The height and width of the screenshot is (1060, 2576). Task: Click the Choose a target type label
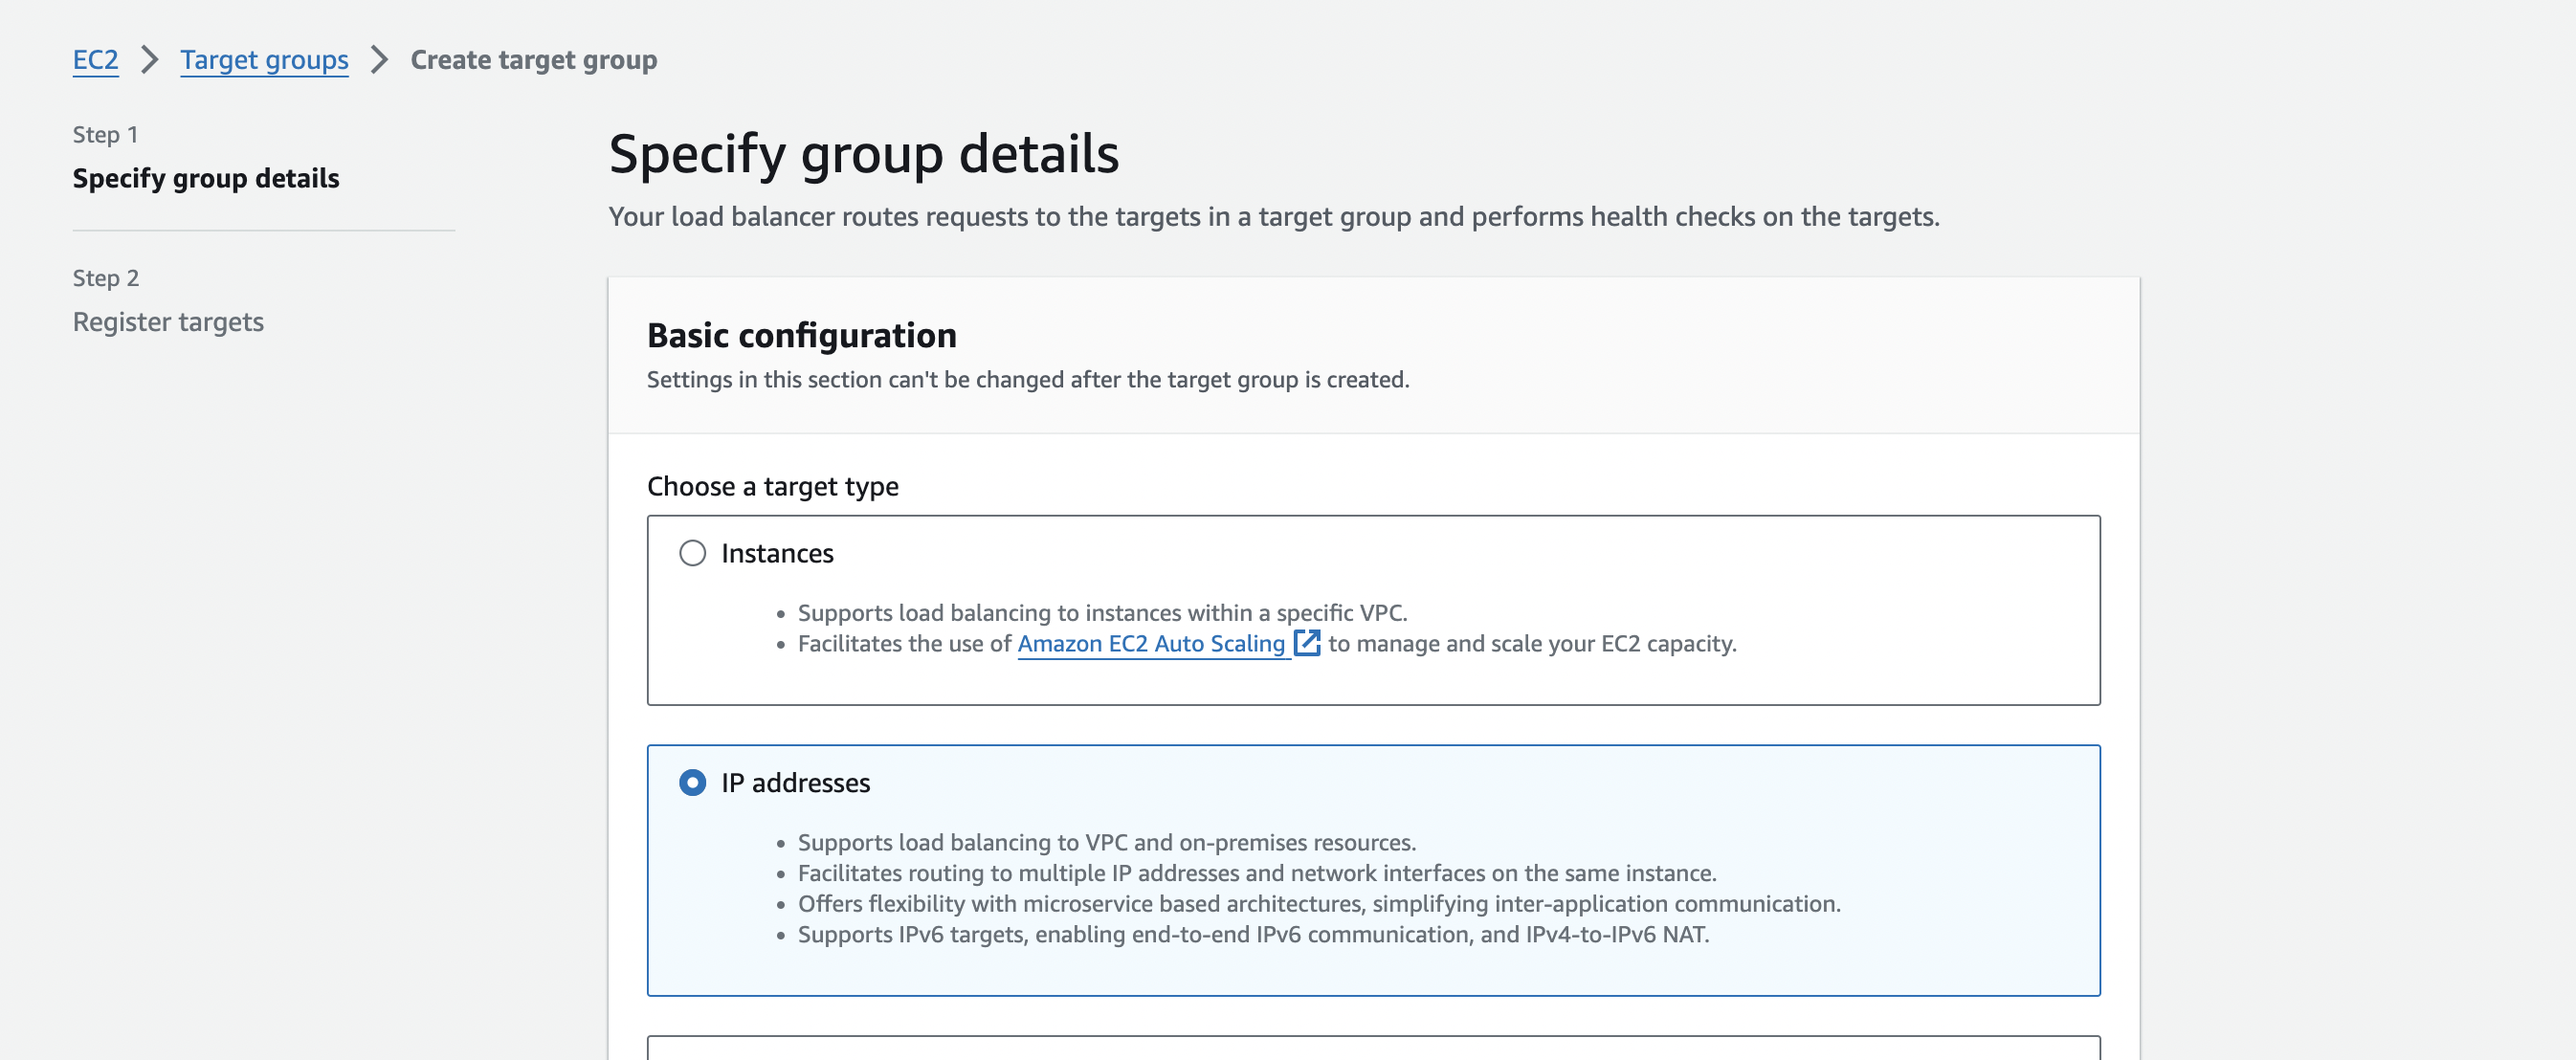(x=772, y=486)
